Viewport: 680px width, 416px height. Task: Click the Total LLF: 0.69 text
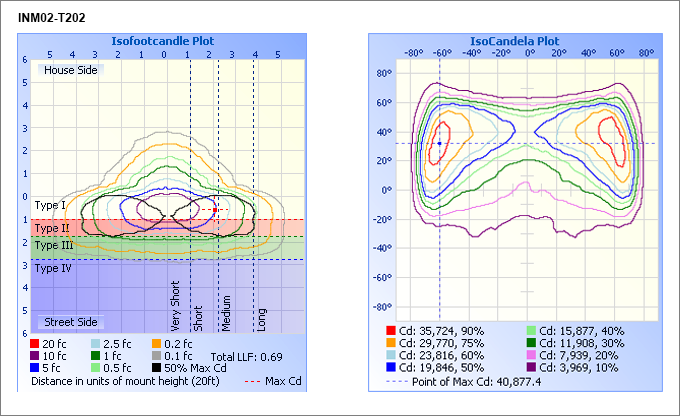(x=246, y=356)
